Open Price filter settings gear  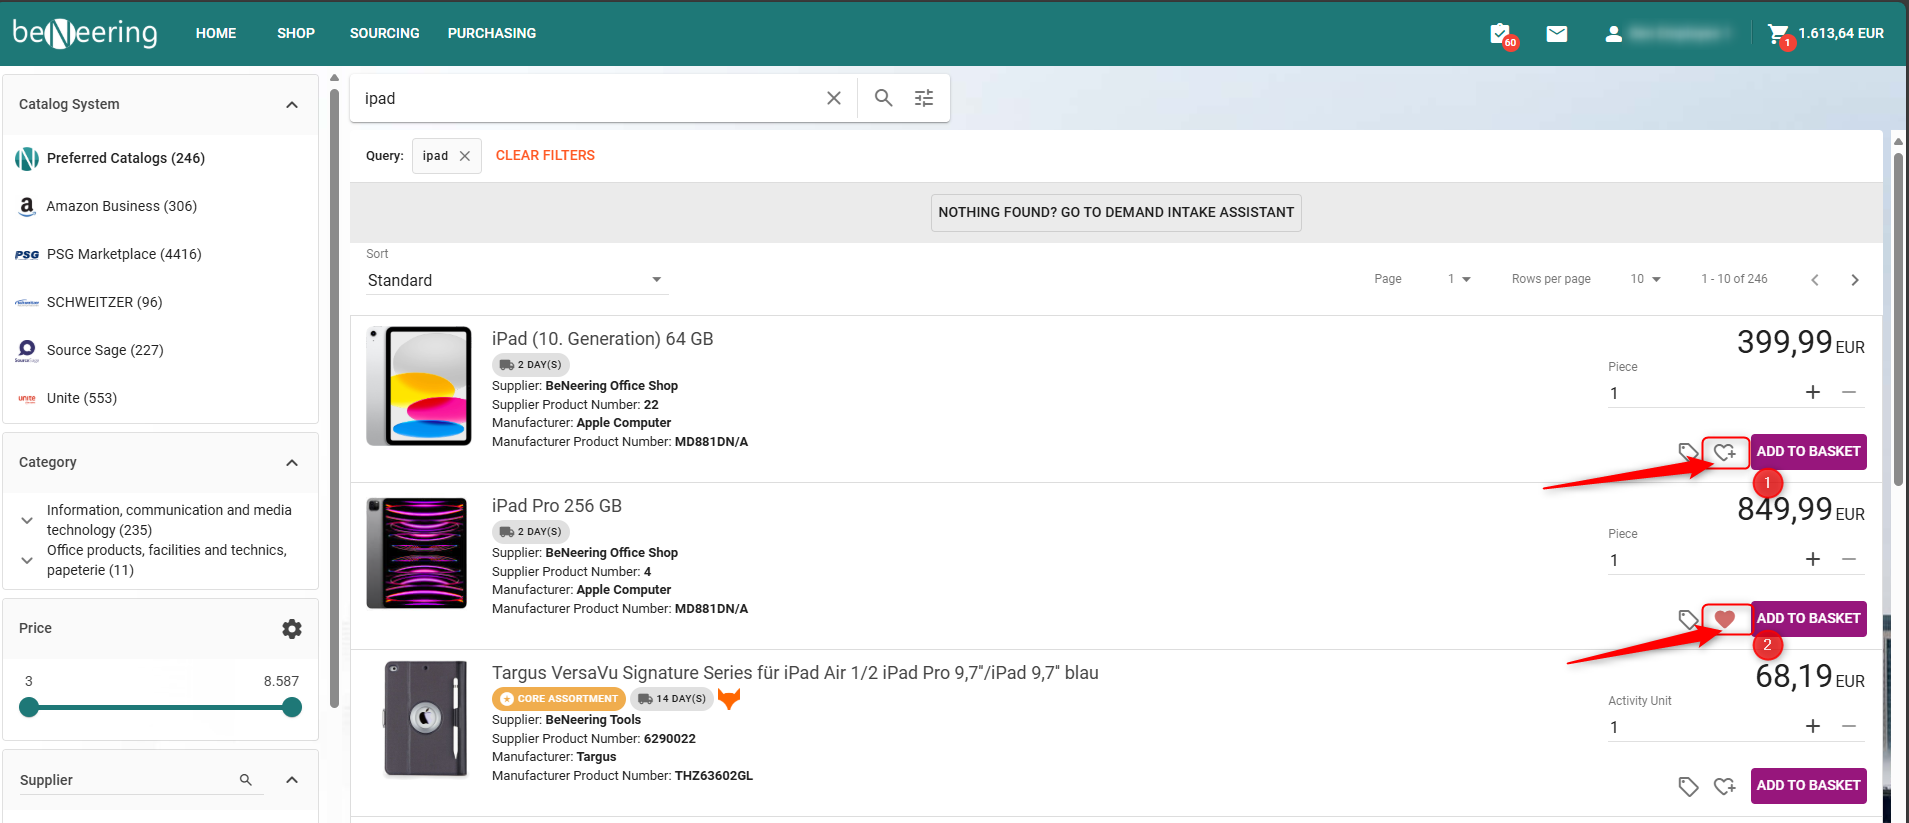(x=292, y=629)
